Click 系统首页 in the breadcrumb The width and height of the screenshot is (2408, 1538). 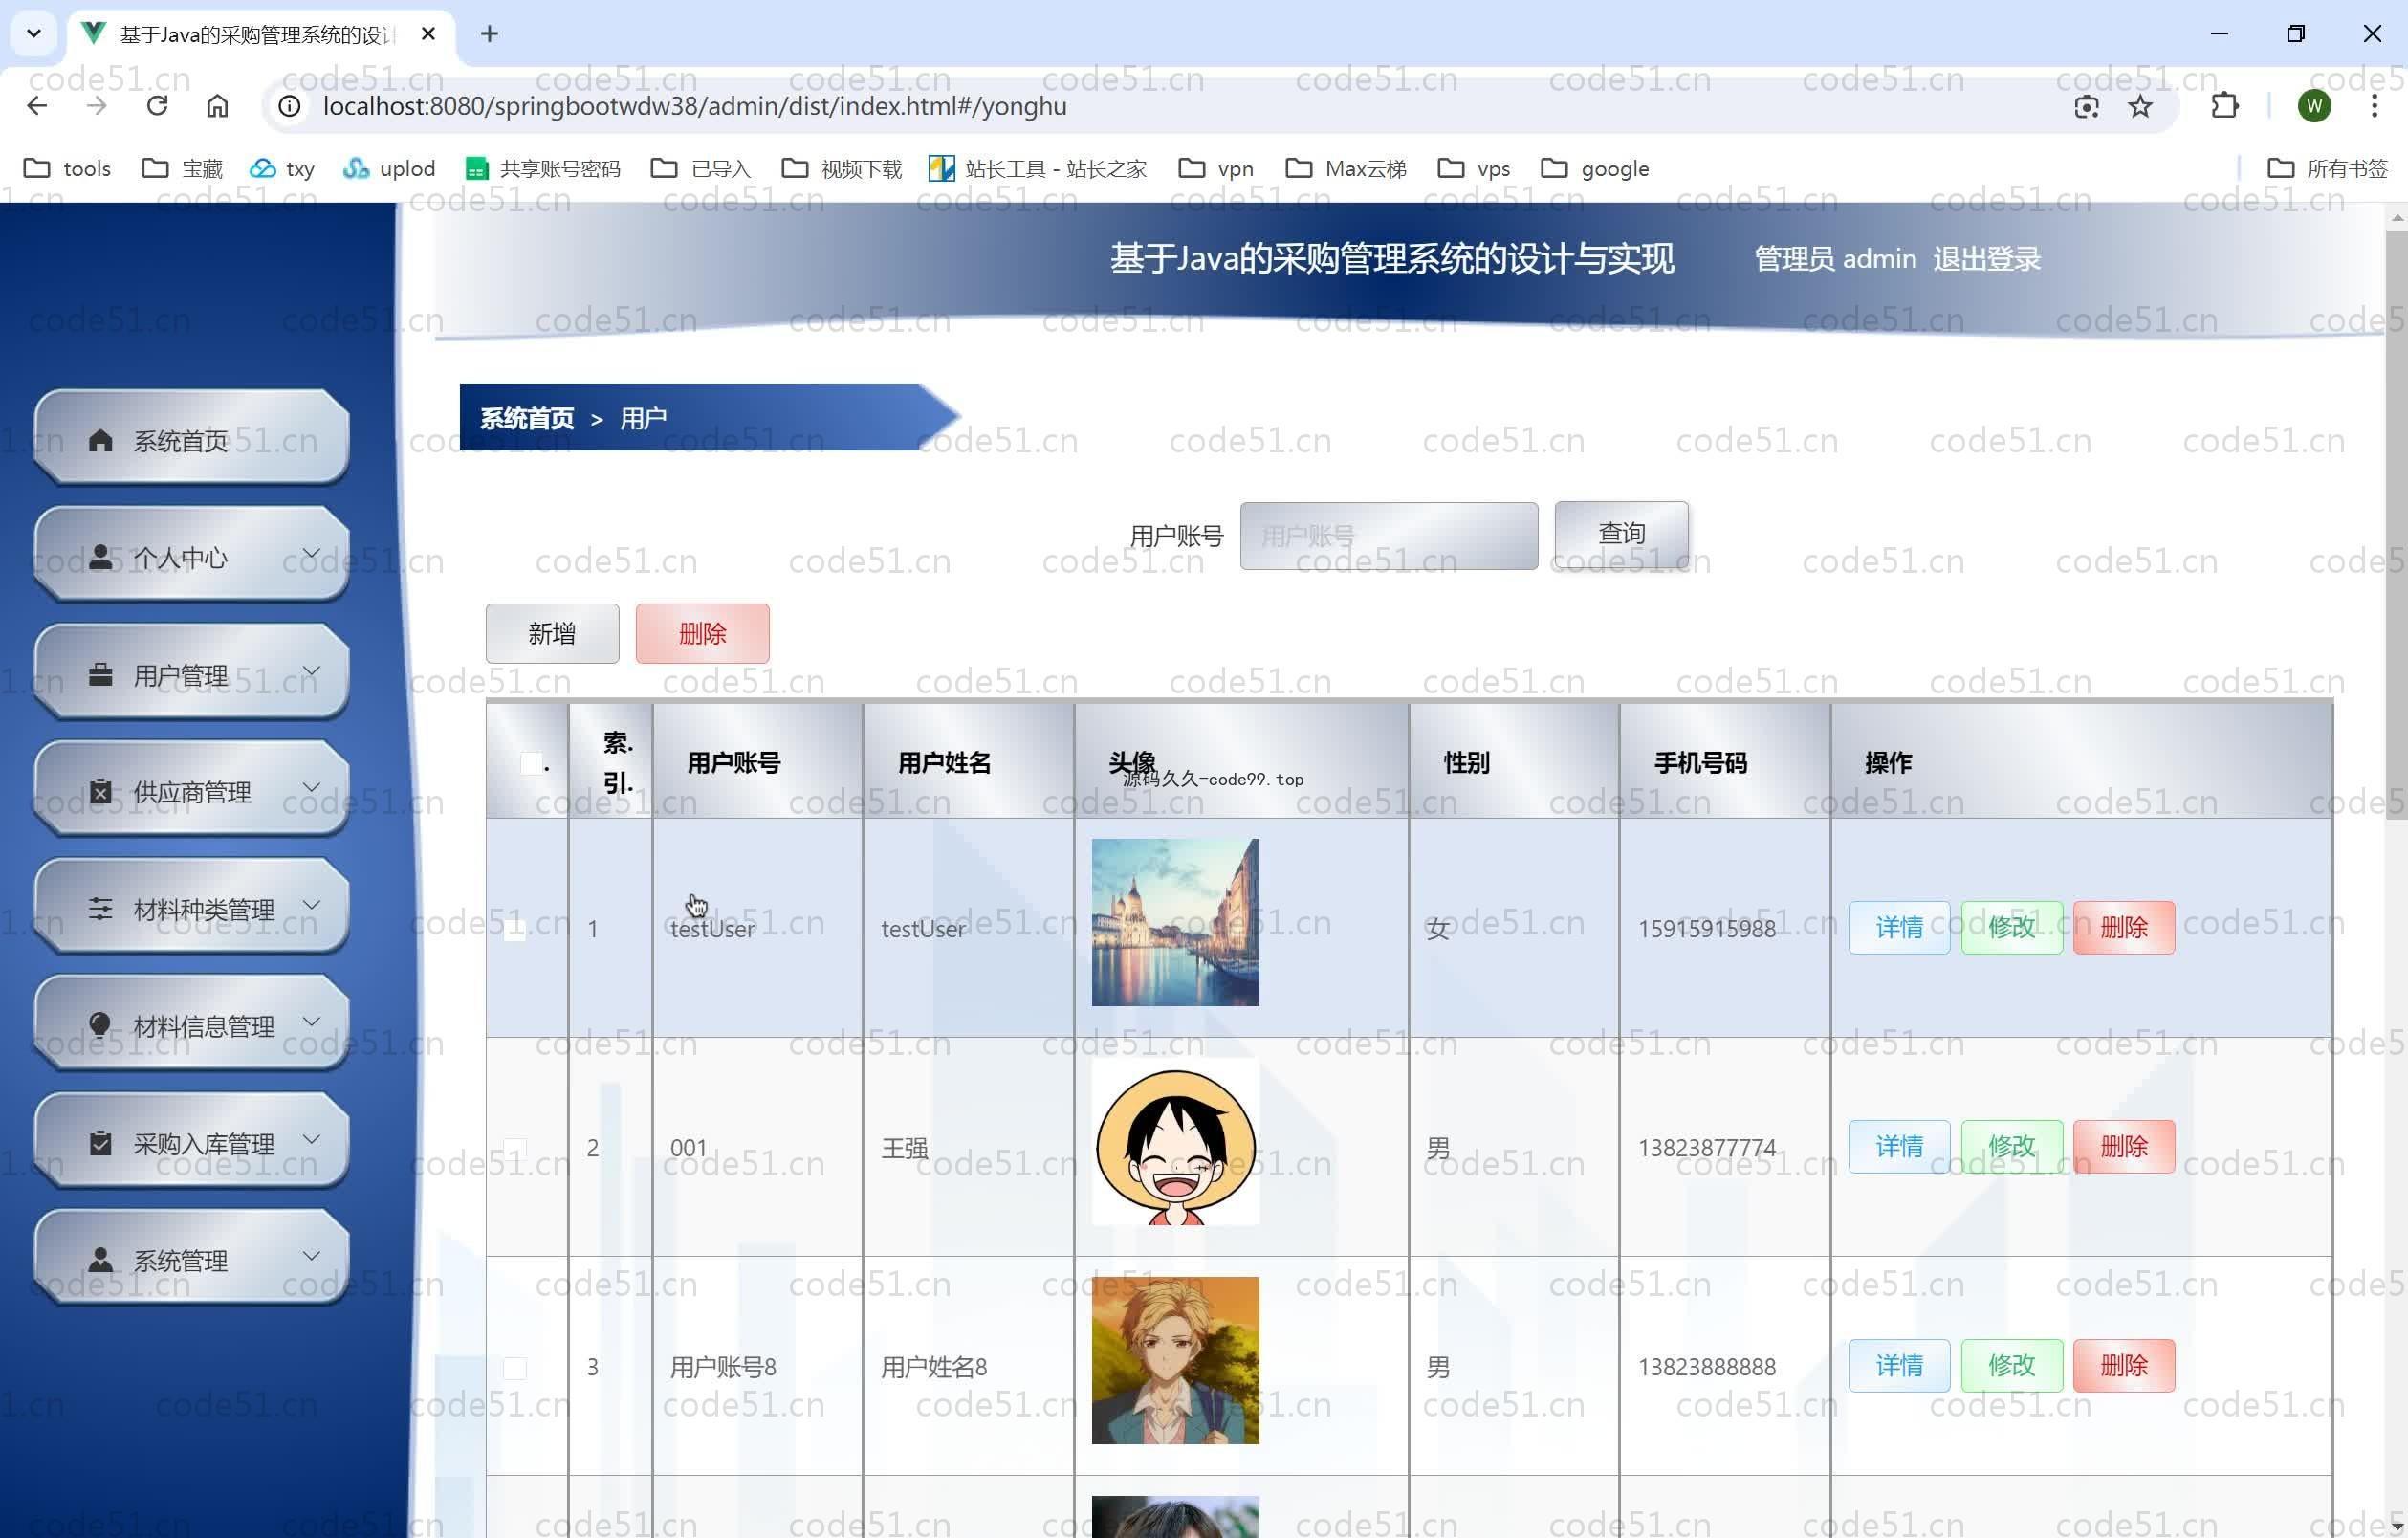coord(527,418)
